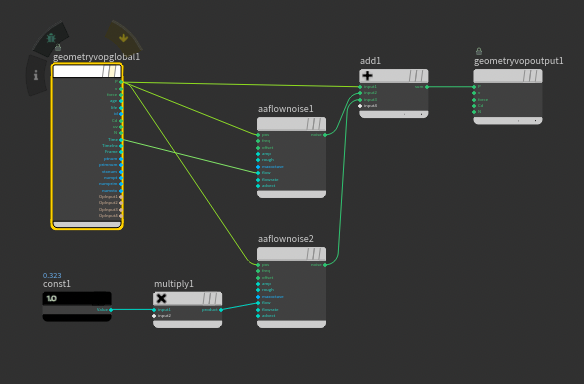Screen dimensions: 584x384
Task: Click sum output port on add1
Action: pyautogui.click(x=427, y=87)
